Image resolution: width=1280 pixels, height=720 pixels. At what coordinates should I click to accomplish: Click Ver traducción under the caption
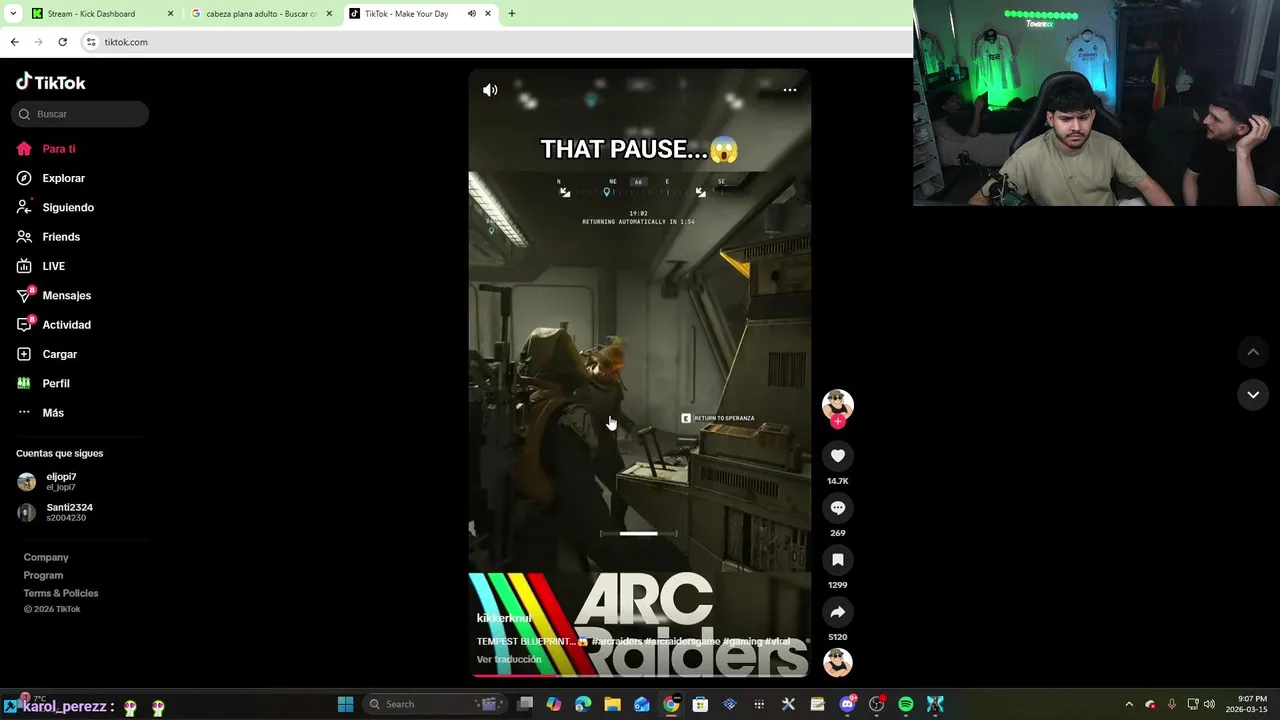[x=509, y=660]
